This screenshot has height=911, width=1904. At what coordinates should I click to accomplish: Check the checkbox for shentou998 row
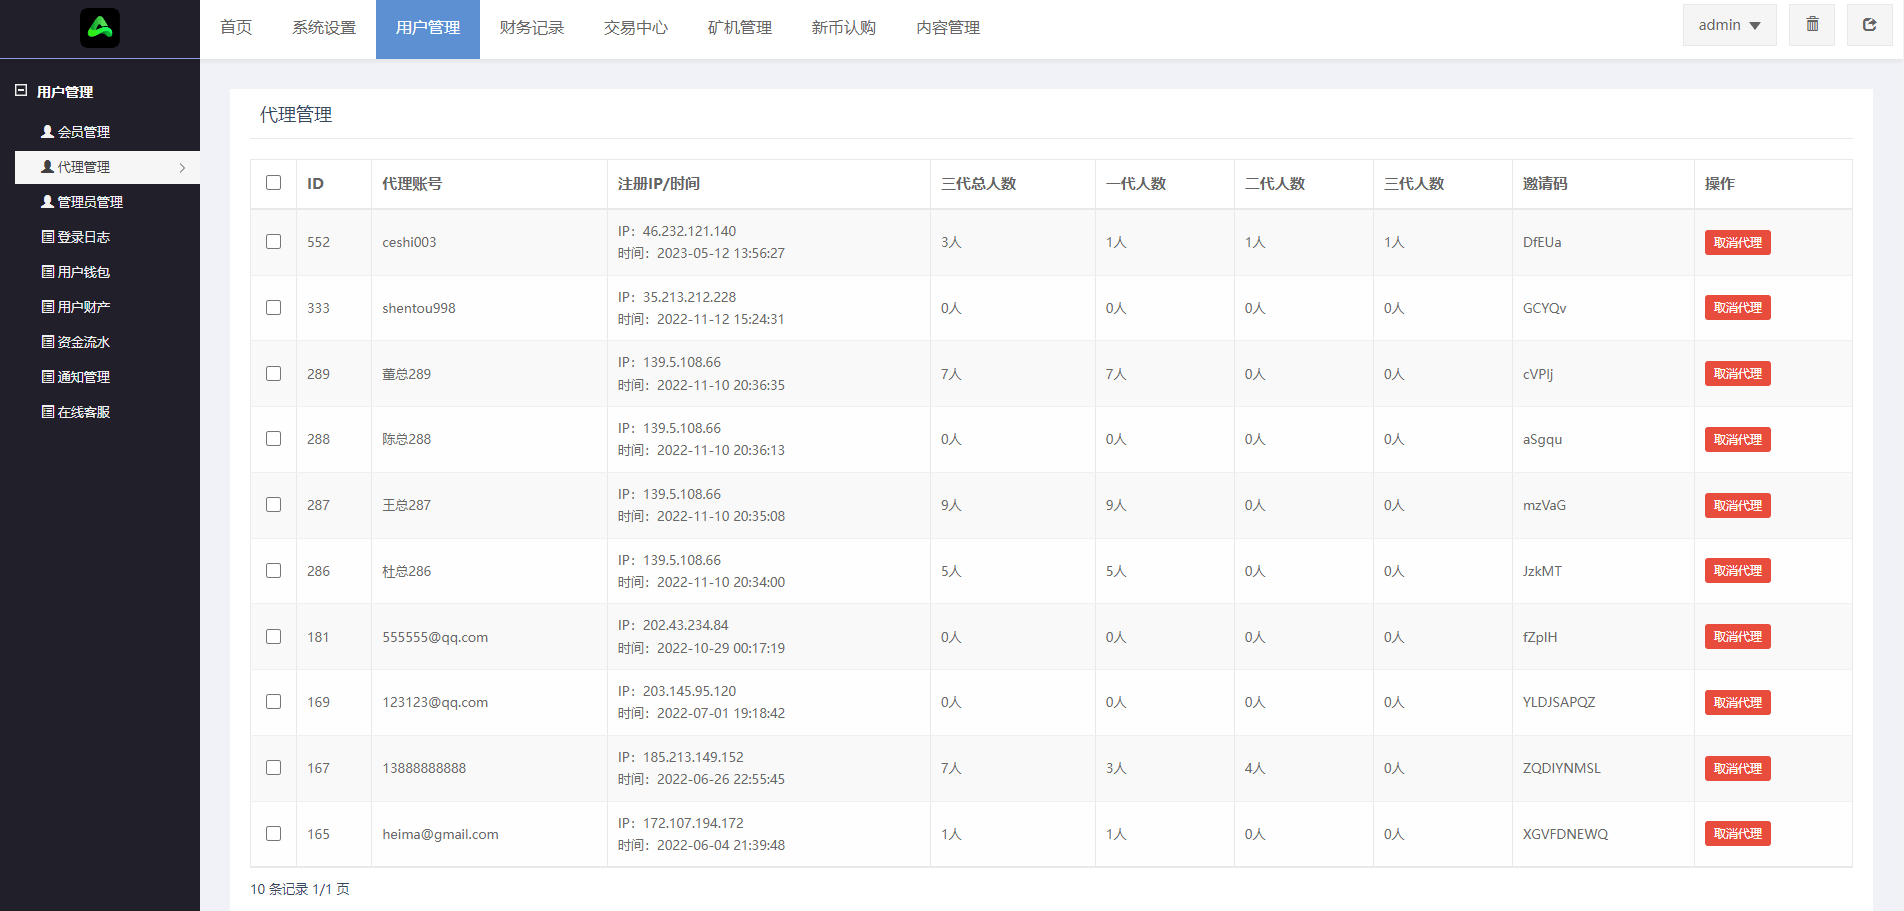273,307
